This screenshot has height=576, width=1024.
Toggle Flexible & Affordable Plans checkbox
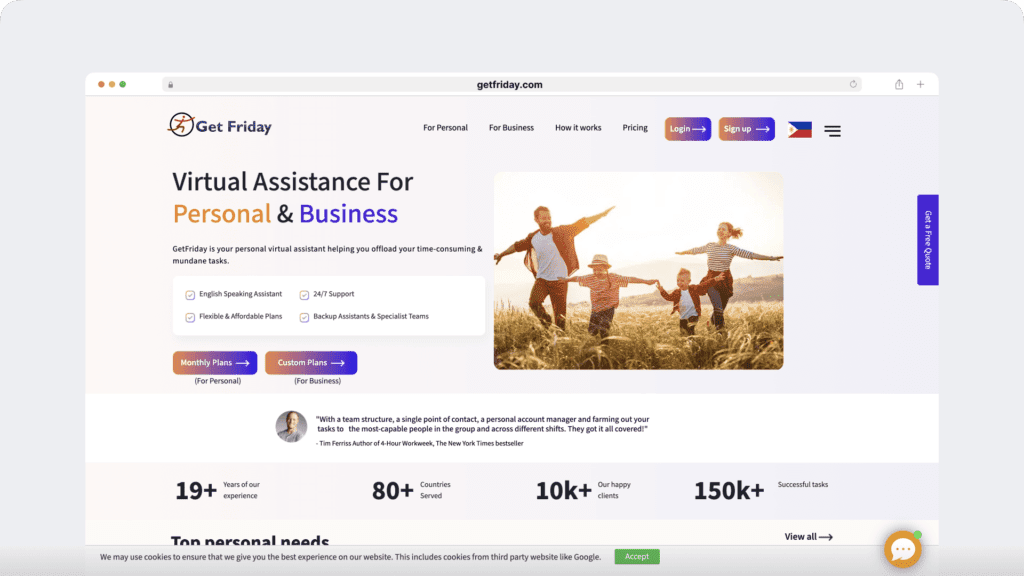(190, 317)
